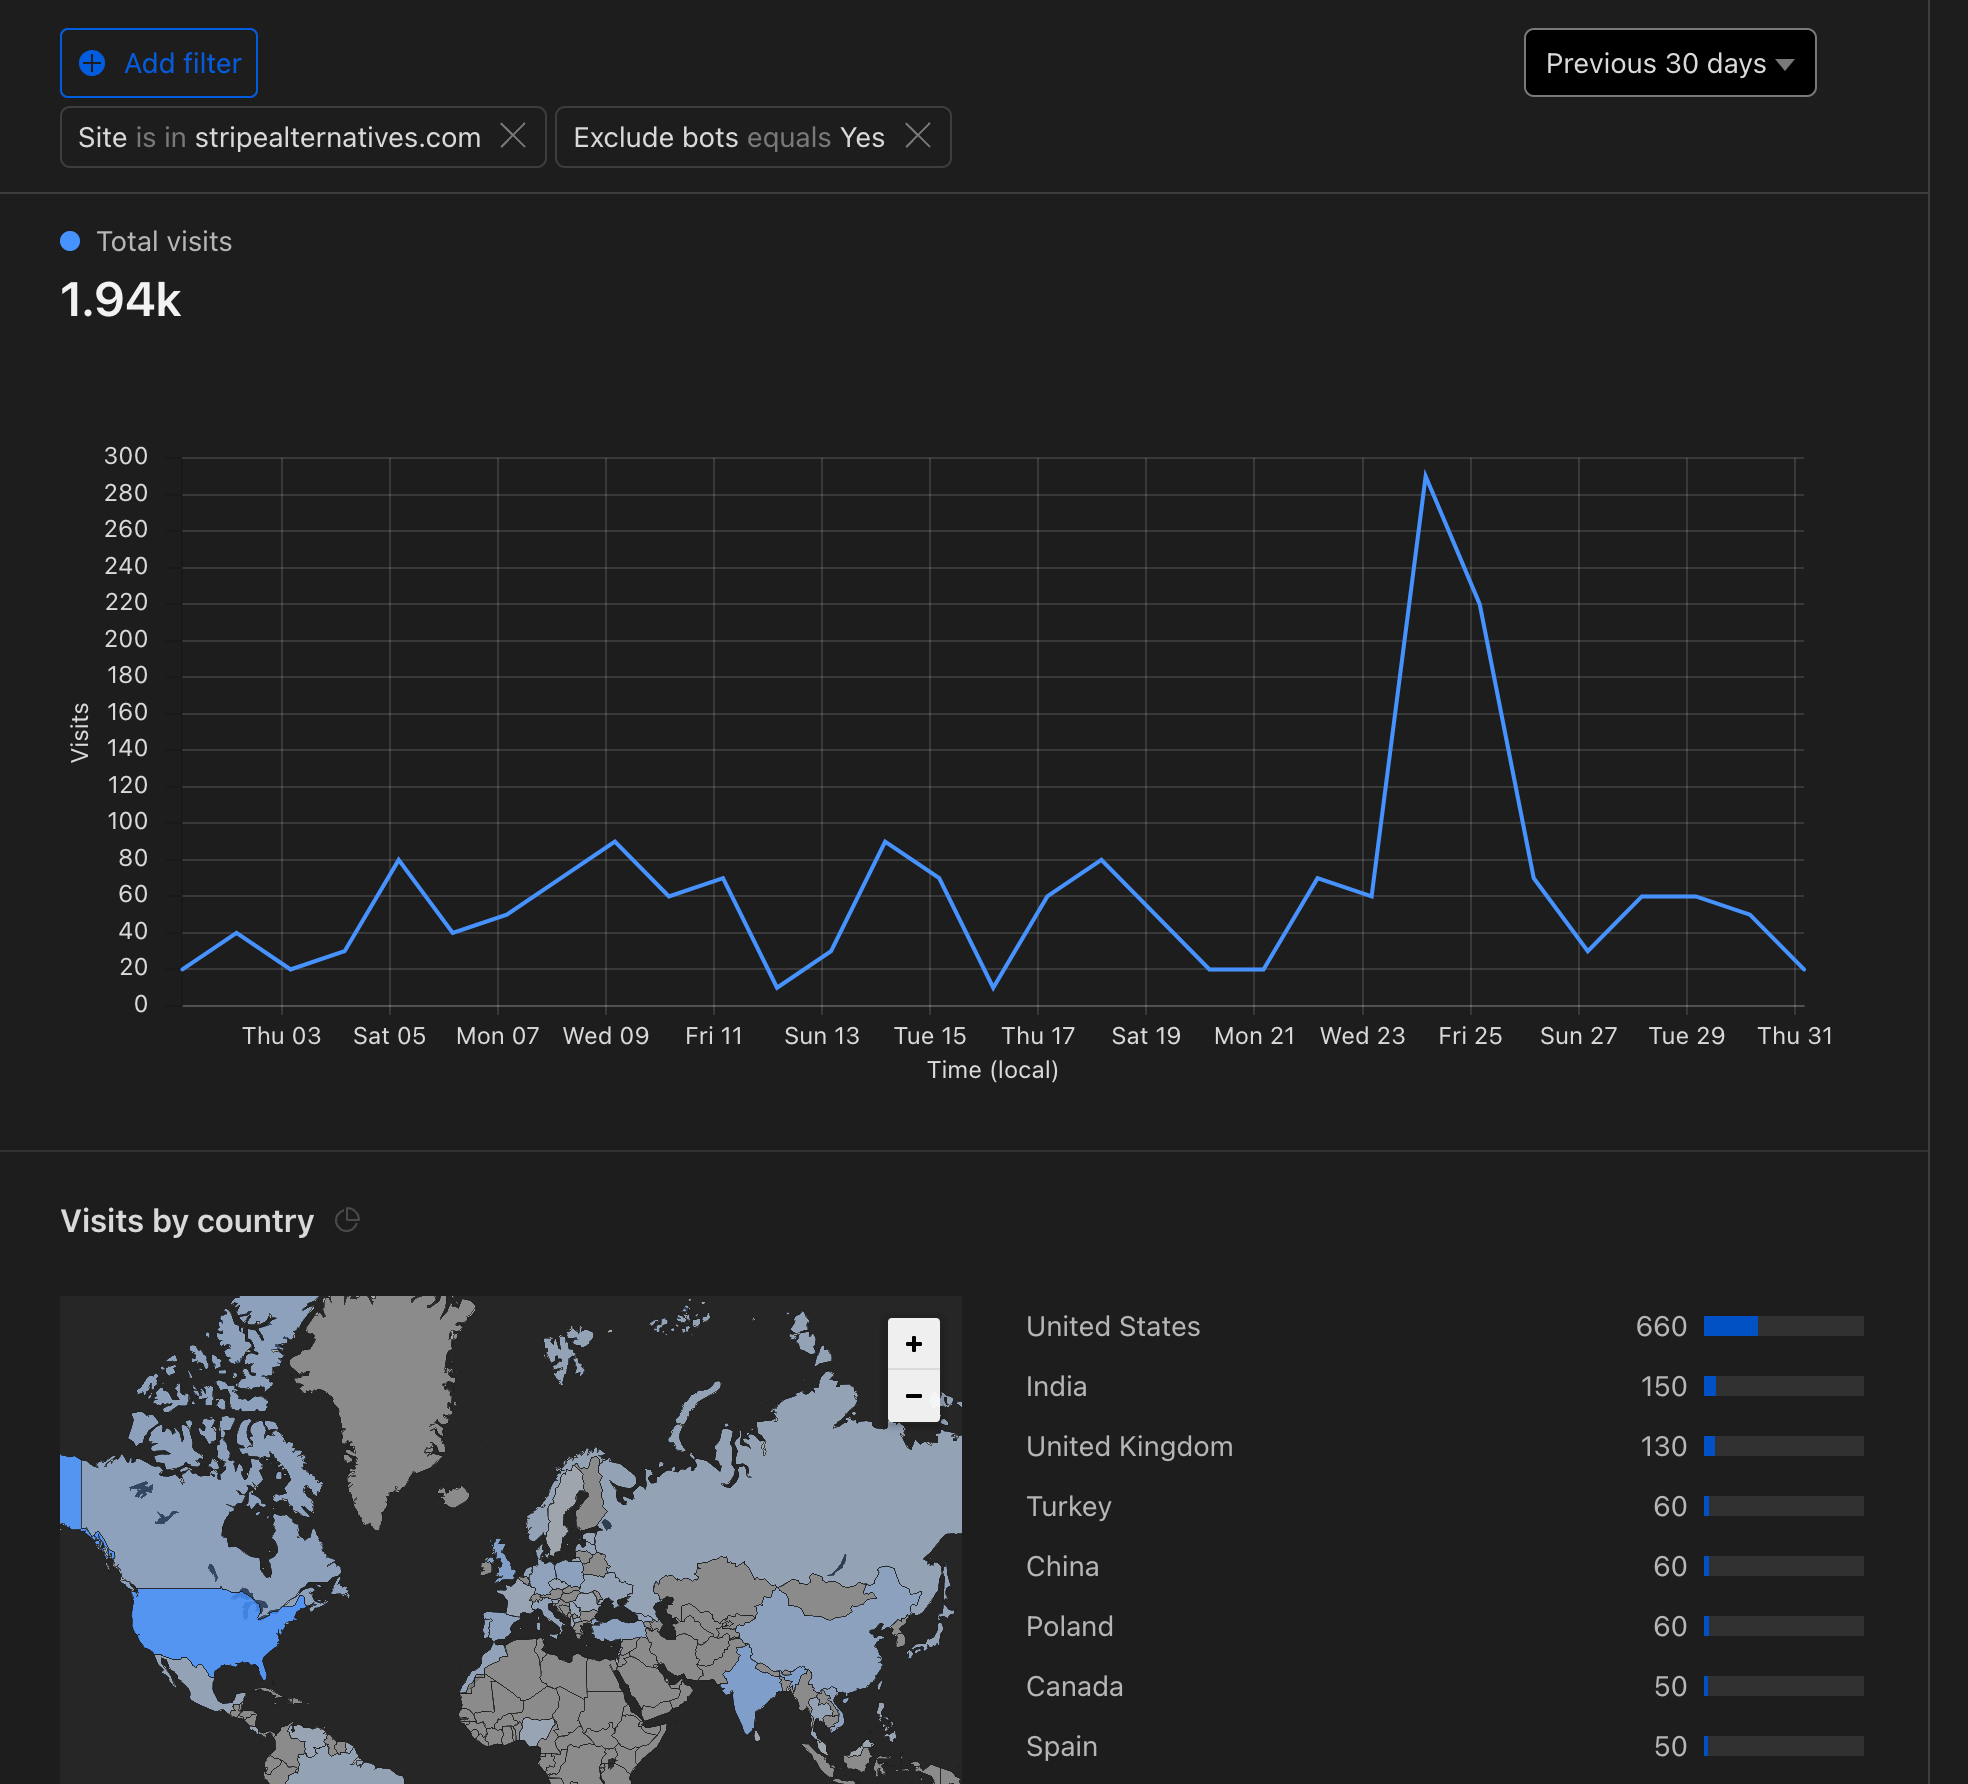Toggle the Total visits legend dot
Image resolution: width=1968 pixels, height=1784 pixels.
(70, 241)
